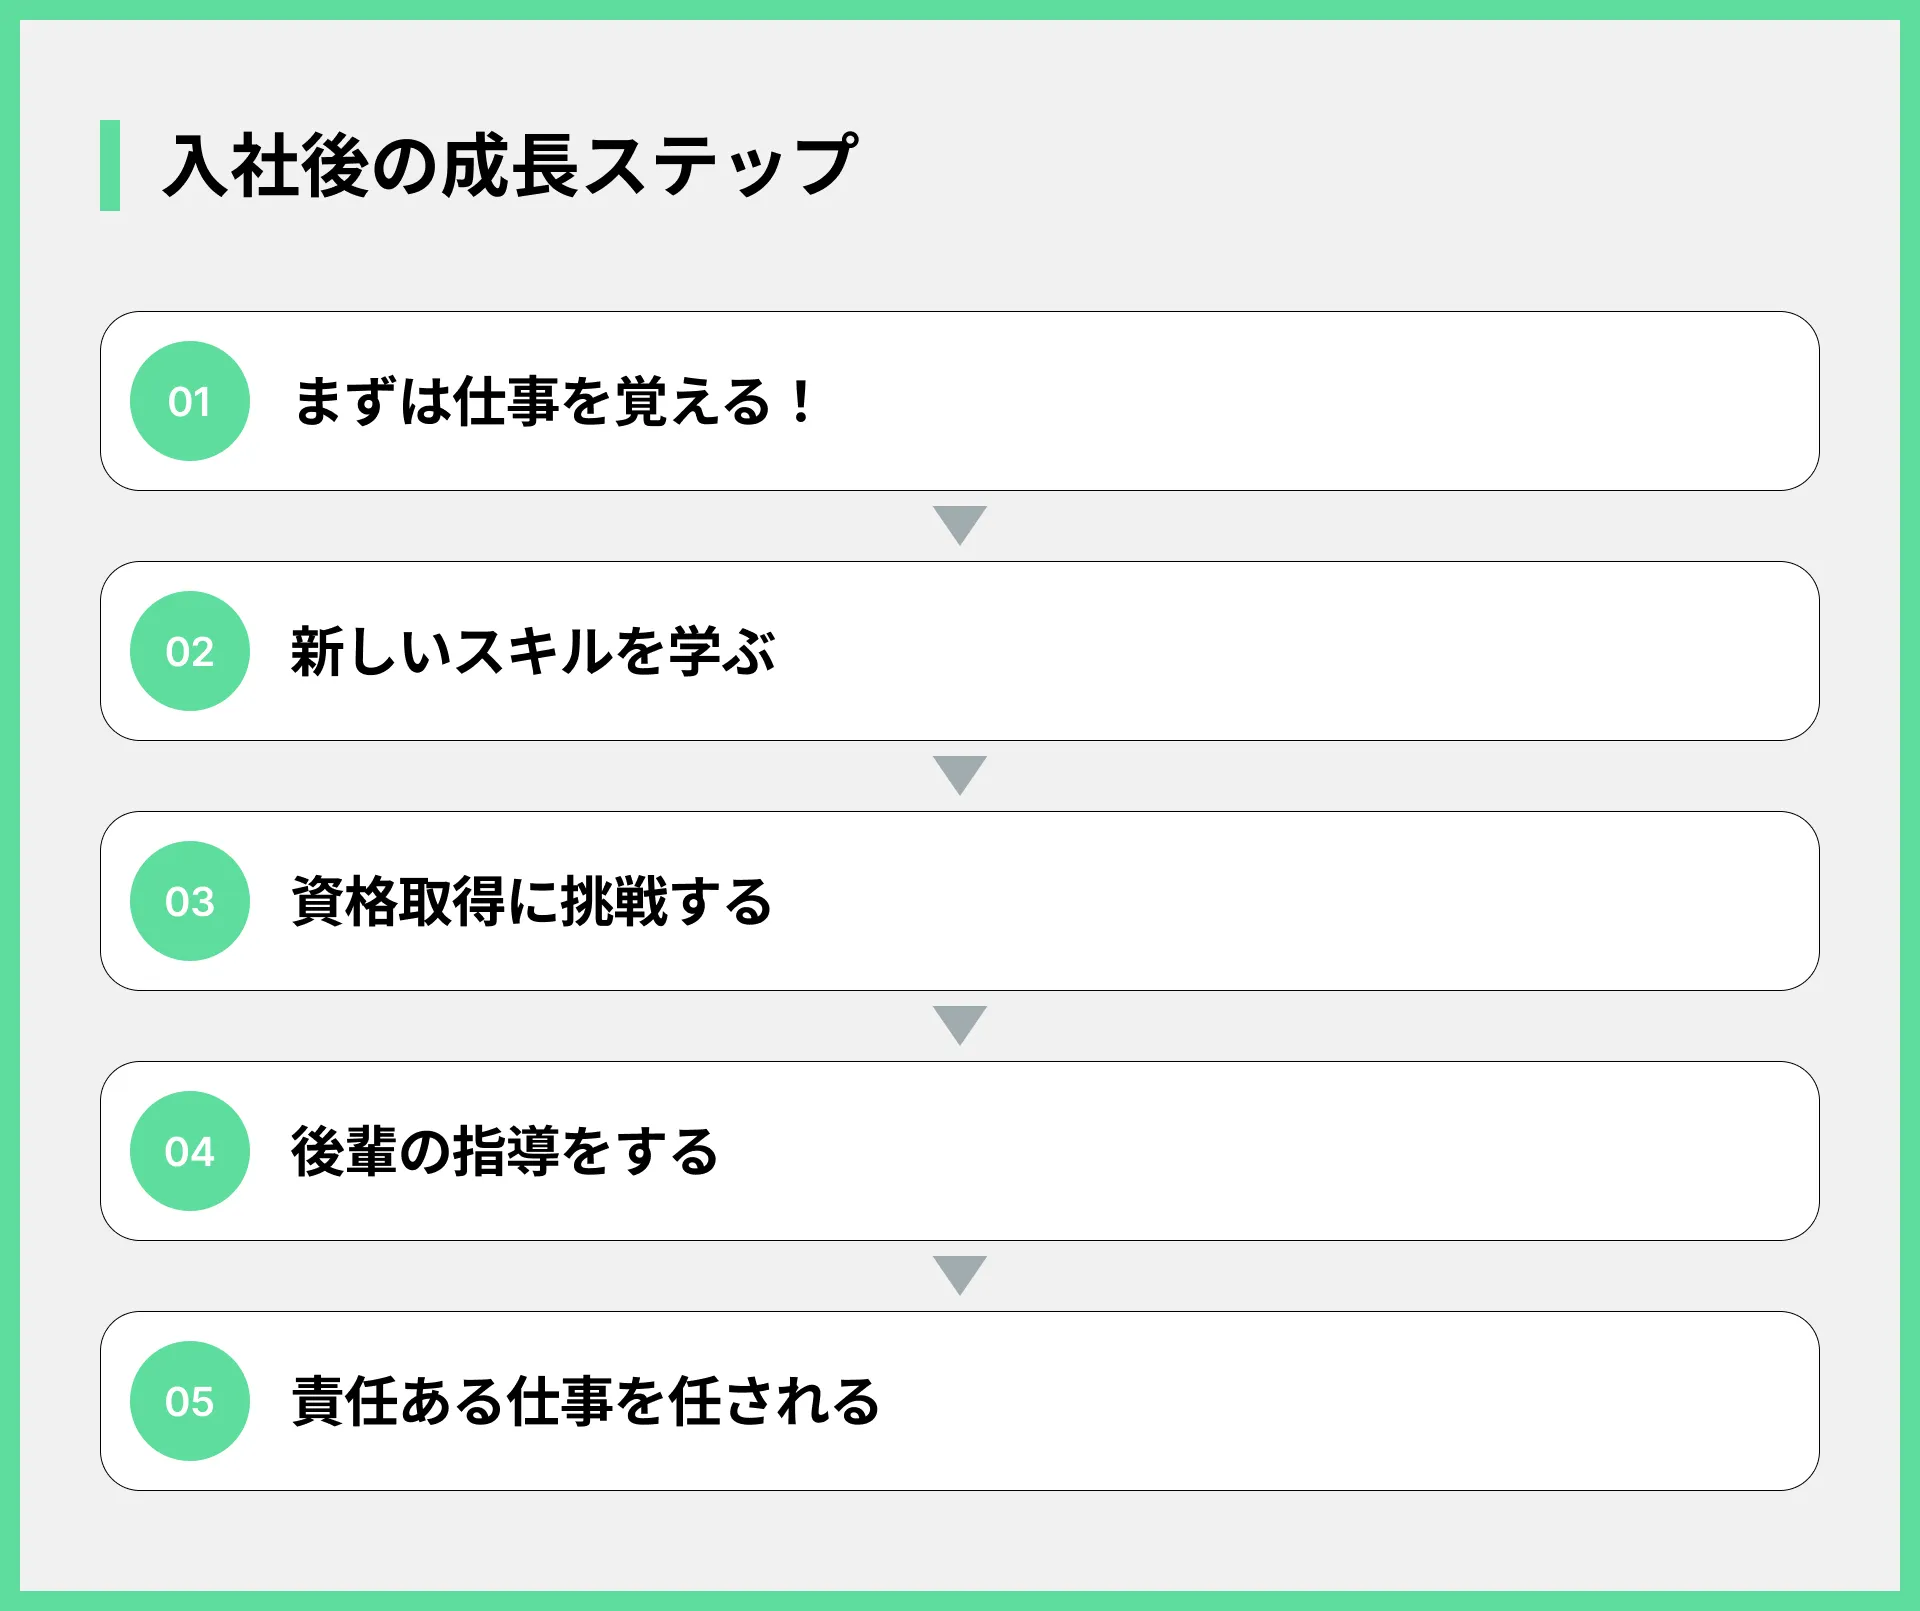Click the down arrow below step 01
Viewport: 1920px width, 1611px height.
960,526
